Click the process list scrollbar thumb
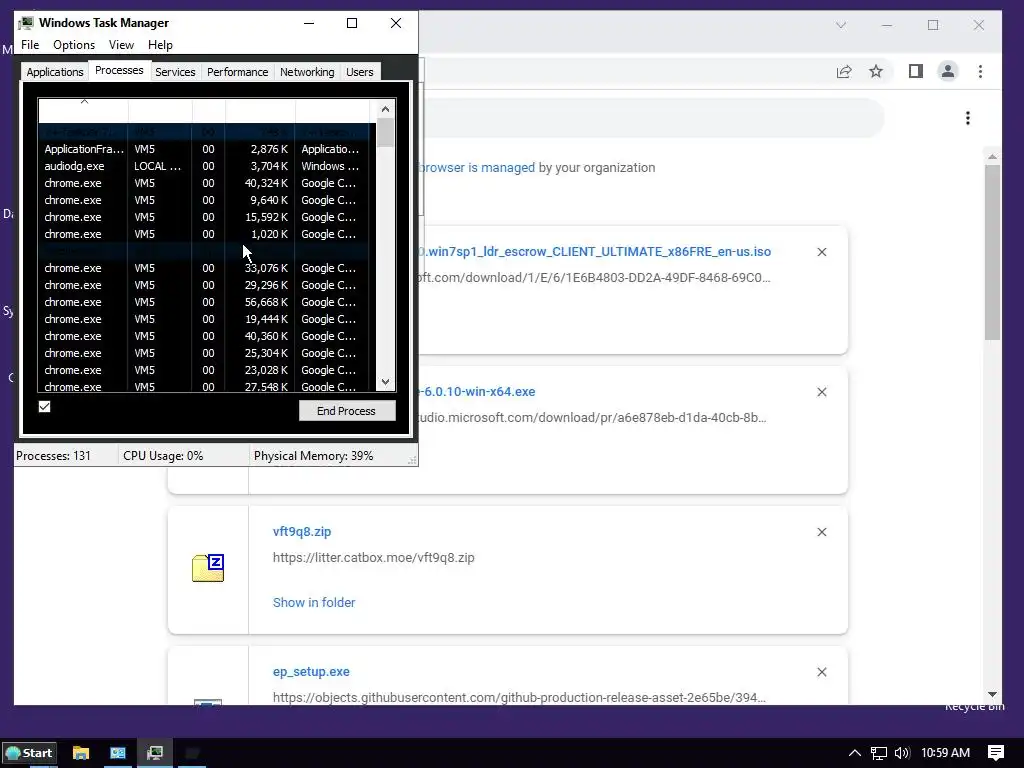Viewport: 1024px width, 768px height. point(385,133)
